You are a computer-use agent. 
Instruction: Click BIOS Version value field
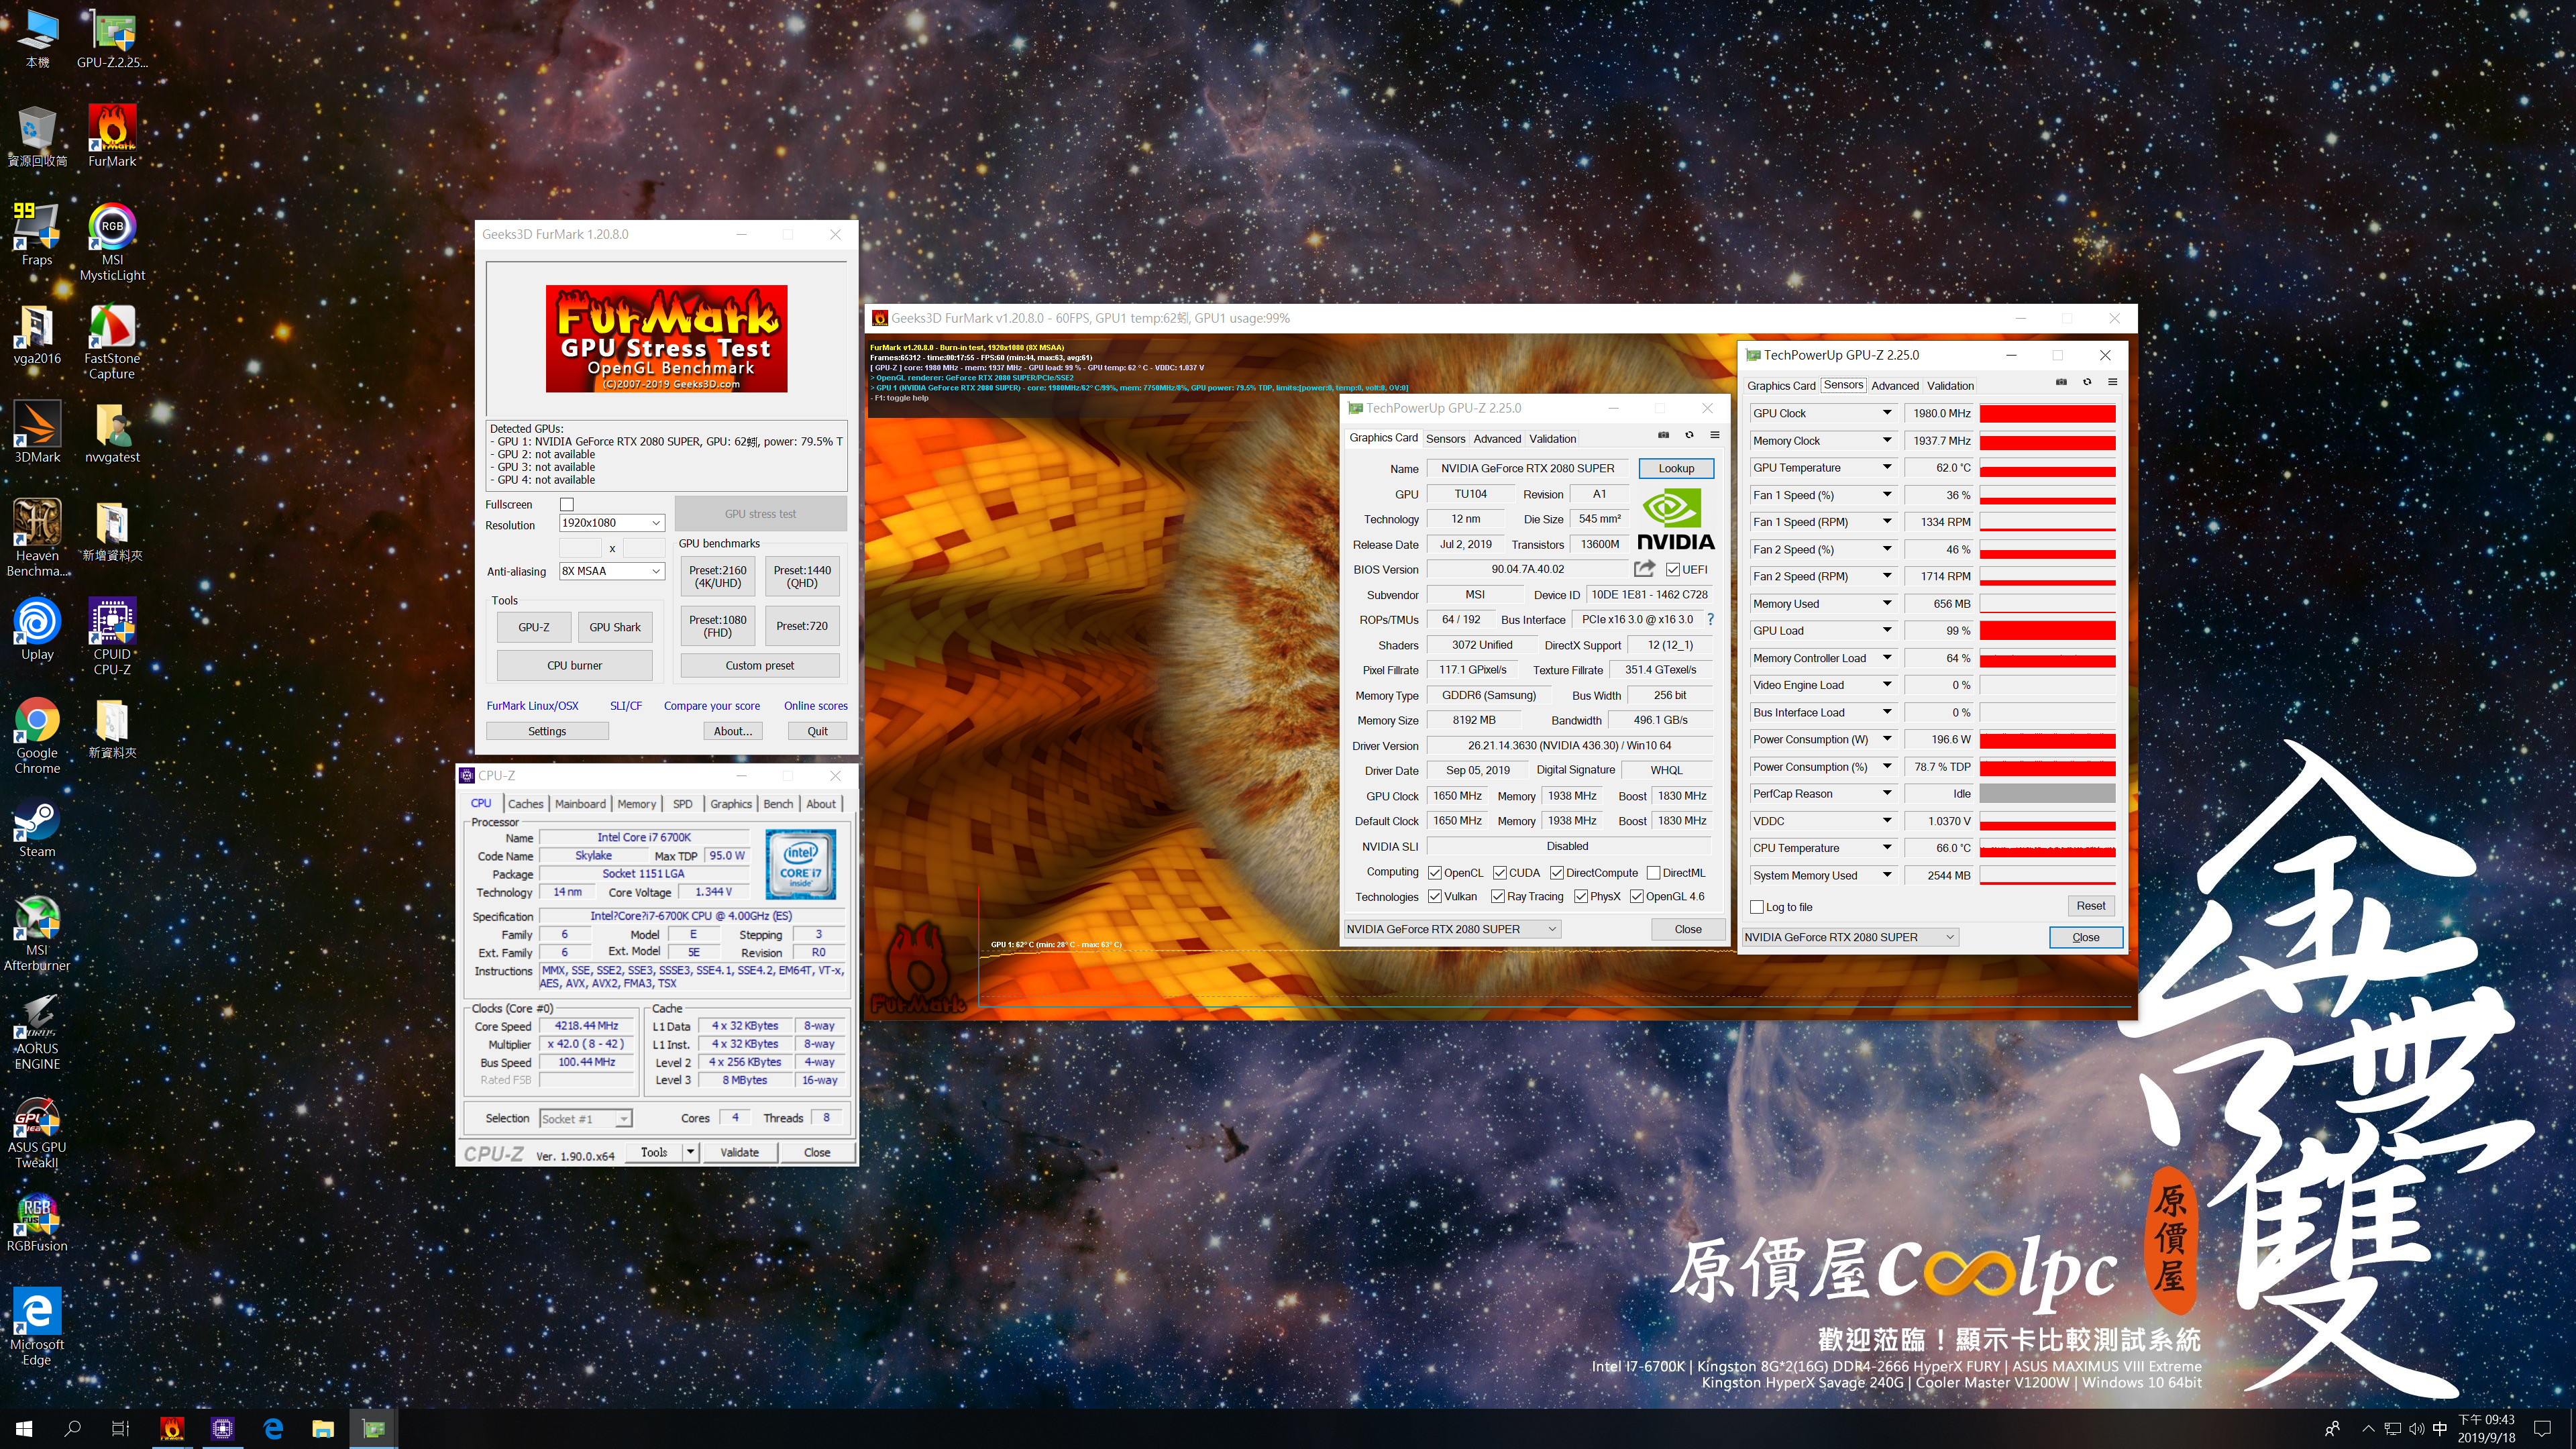1527,569
